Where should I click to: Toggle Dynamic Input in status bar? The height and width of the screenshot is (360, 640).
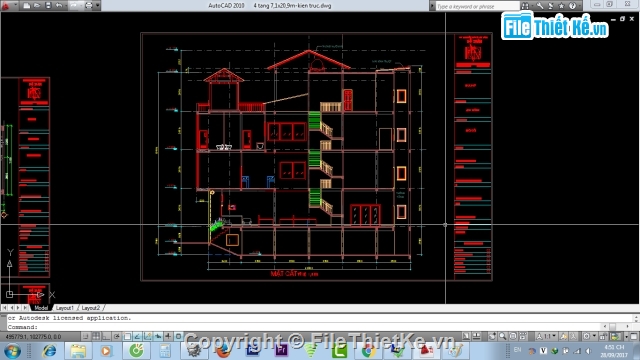point(158,336)
